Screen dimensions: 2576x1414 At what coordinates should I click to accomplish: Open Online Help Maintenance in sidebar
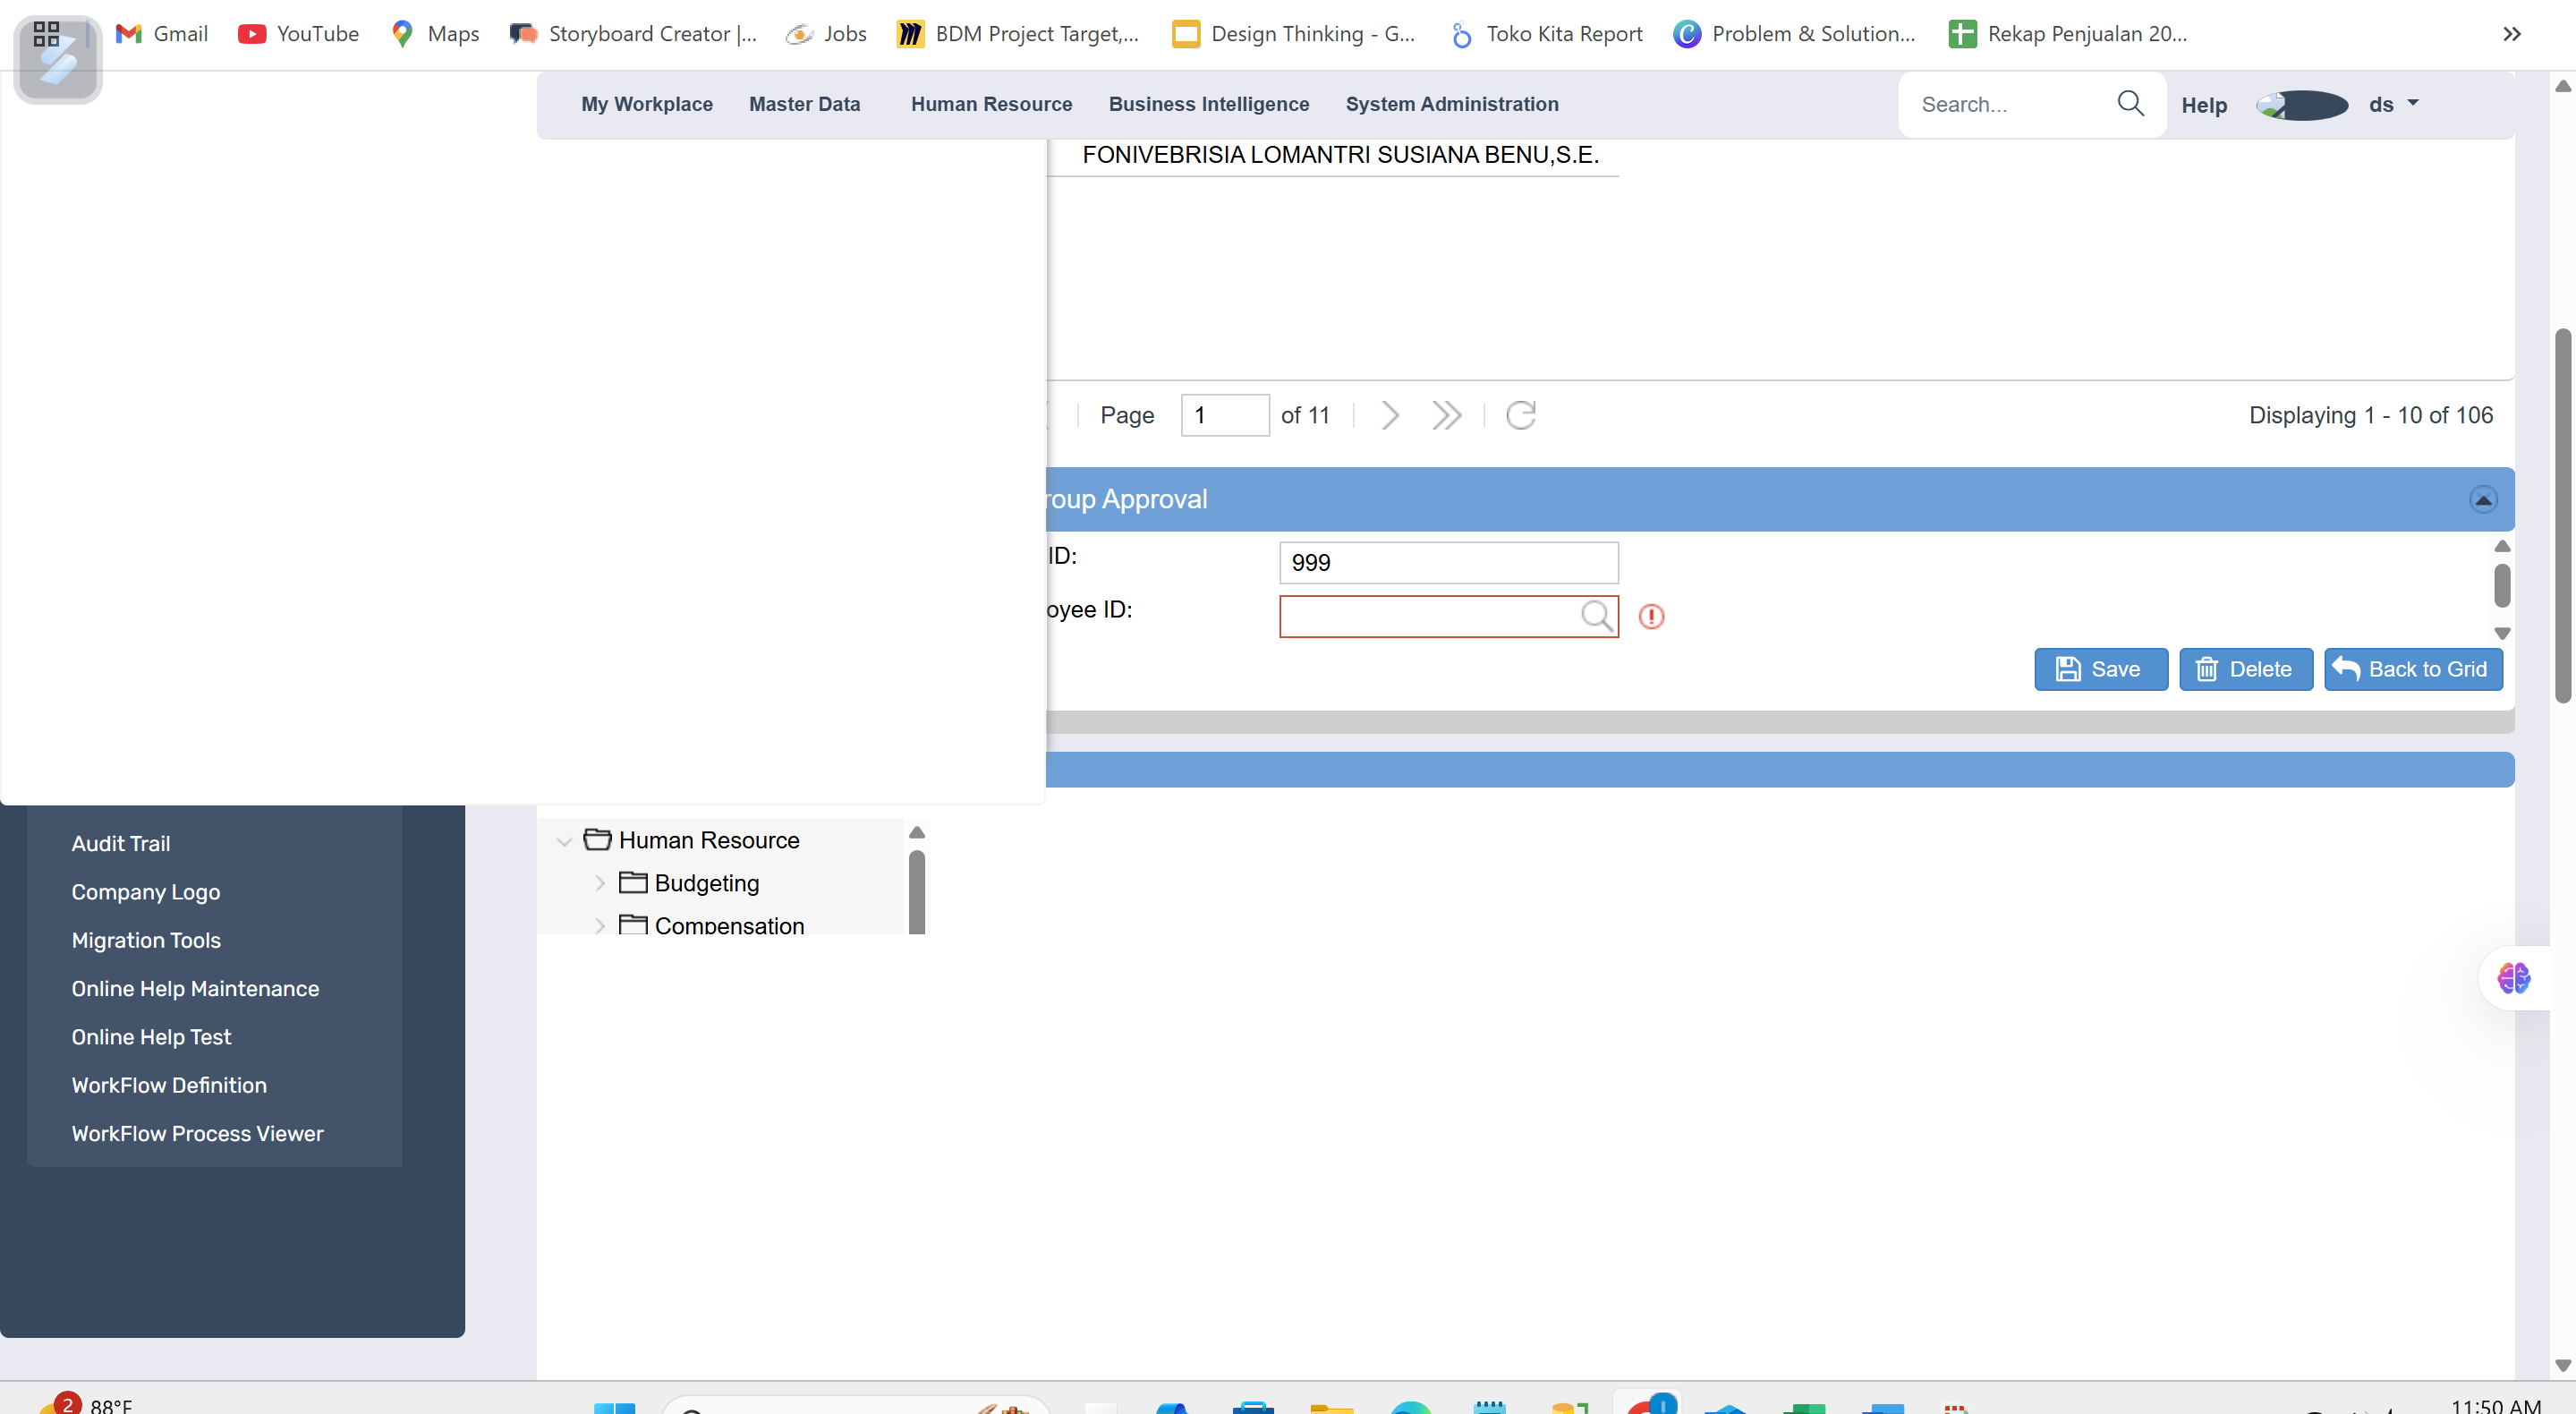click(x=195, y=988)
